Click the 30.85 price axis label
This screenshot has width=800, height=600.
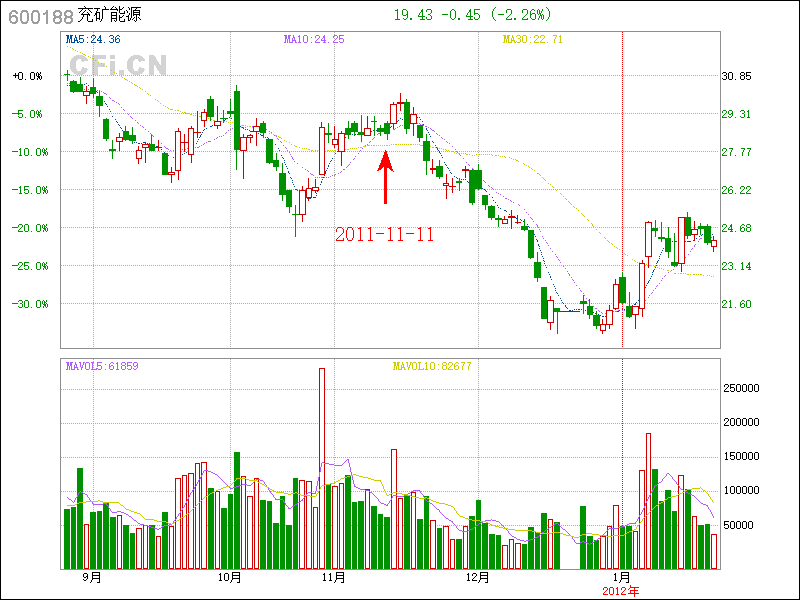click(x=736, y=76)
